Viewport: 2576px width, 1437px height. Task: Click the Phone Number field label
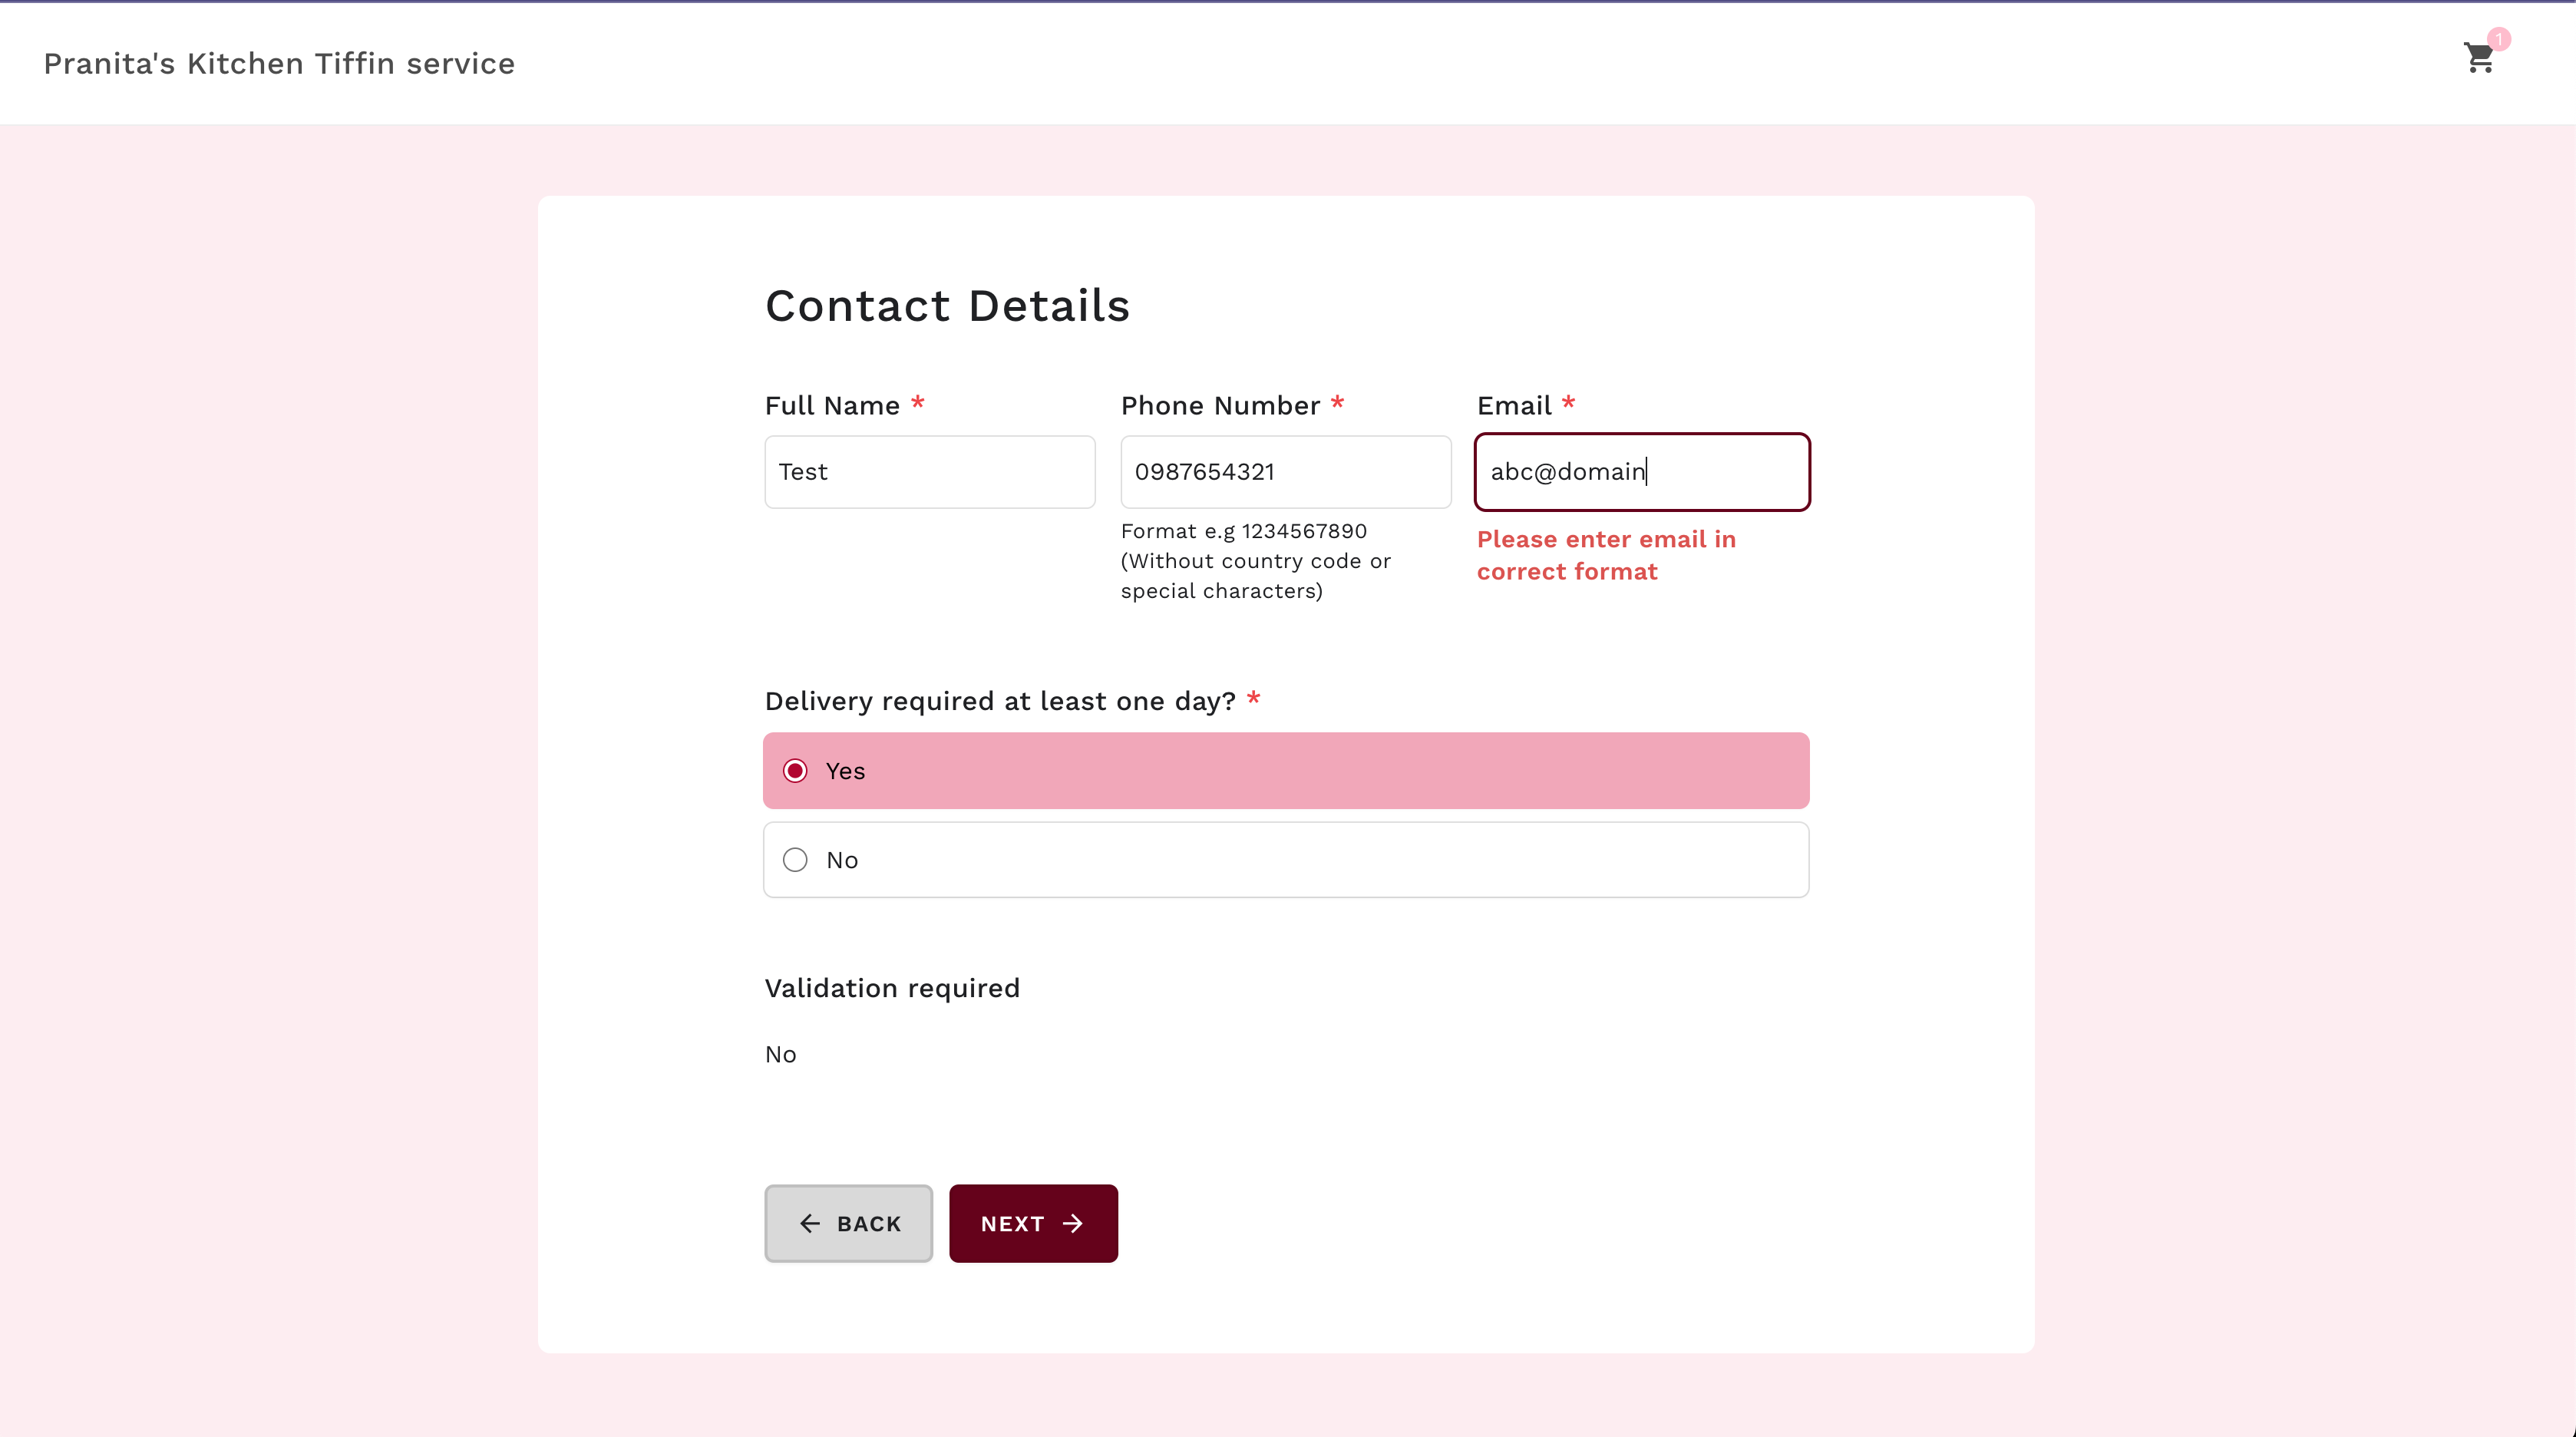click(1220, 406)
